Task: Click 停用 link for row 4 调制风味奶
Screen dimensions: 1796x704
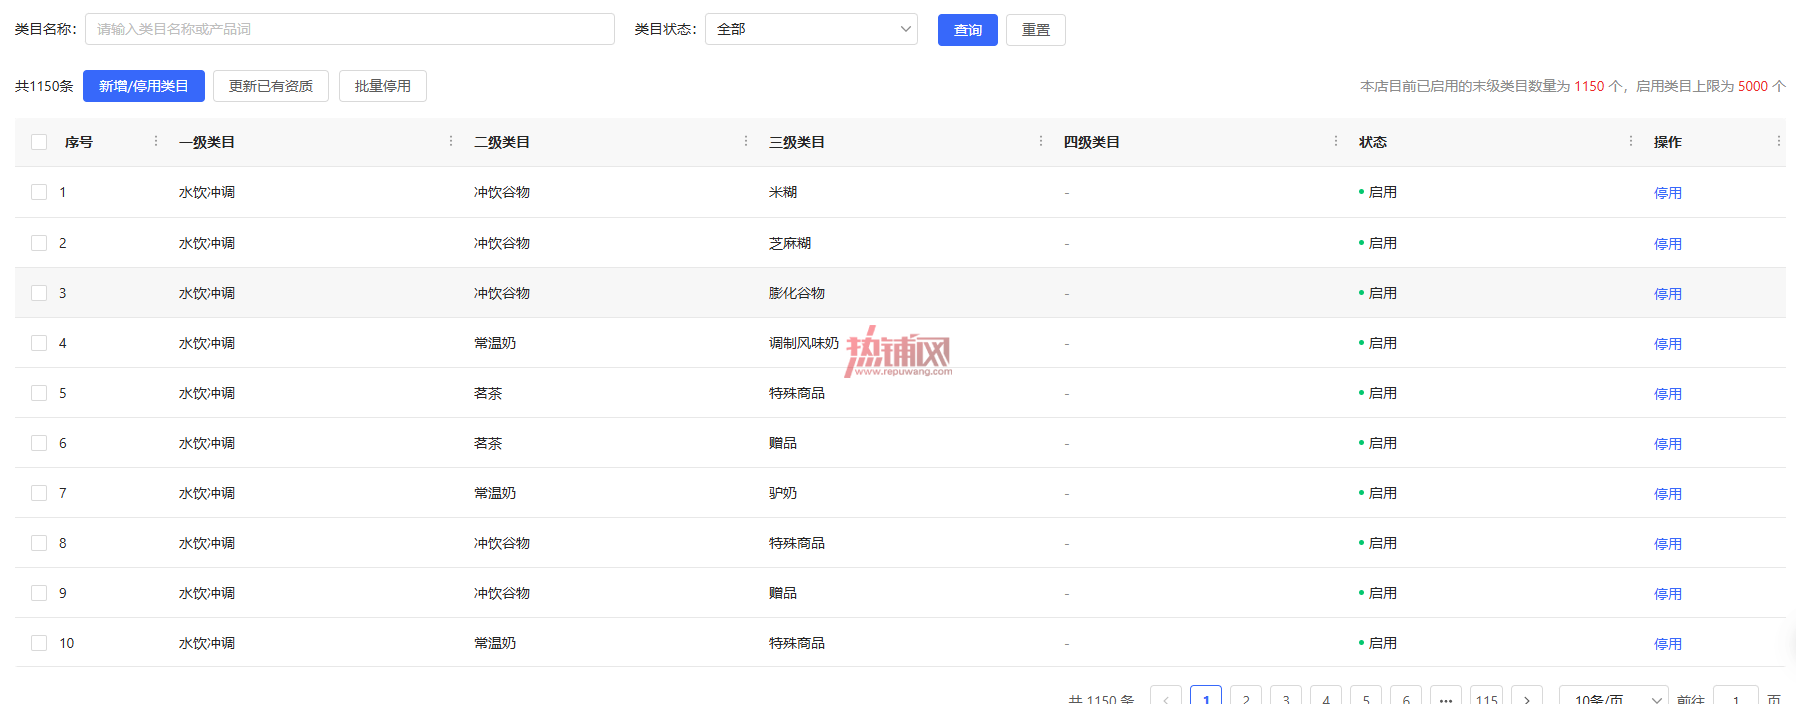Action: tap(1668, 344)
